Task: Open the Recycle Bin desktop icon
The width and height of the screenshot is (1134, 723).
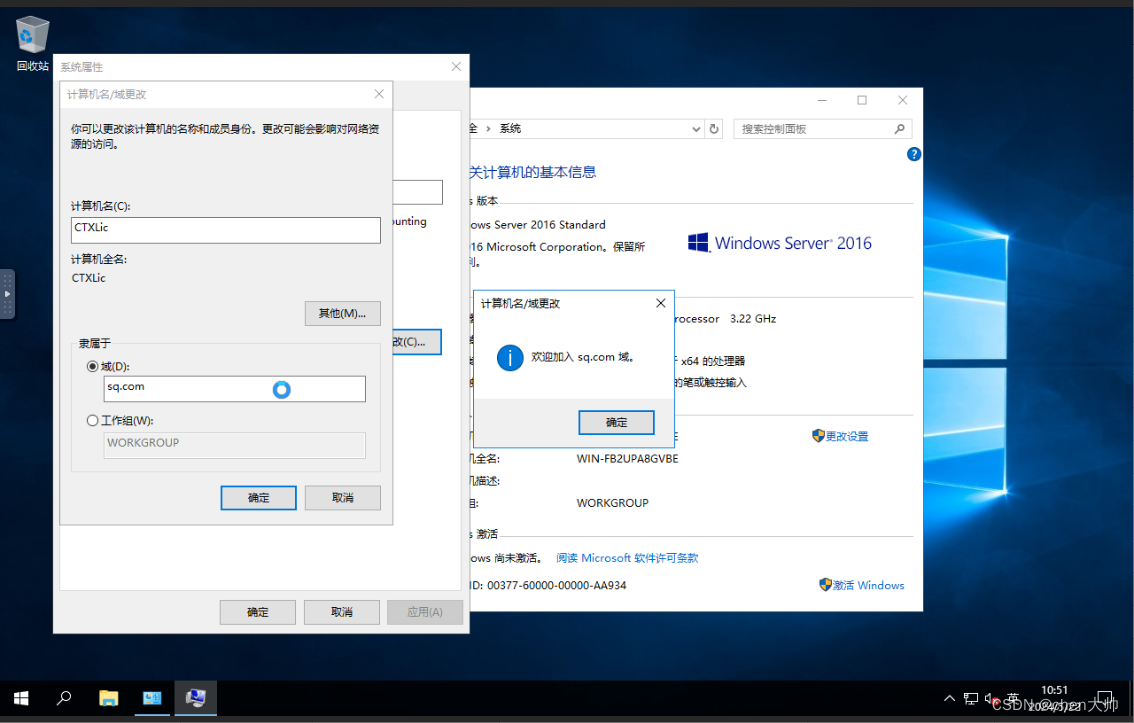Action: [x=32, y=43]
